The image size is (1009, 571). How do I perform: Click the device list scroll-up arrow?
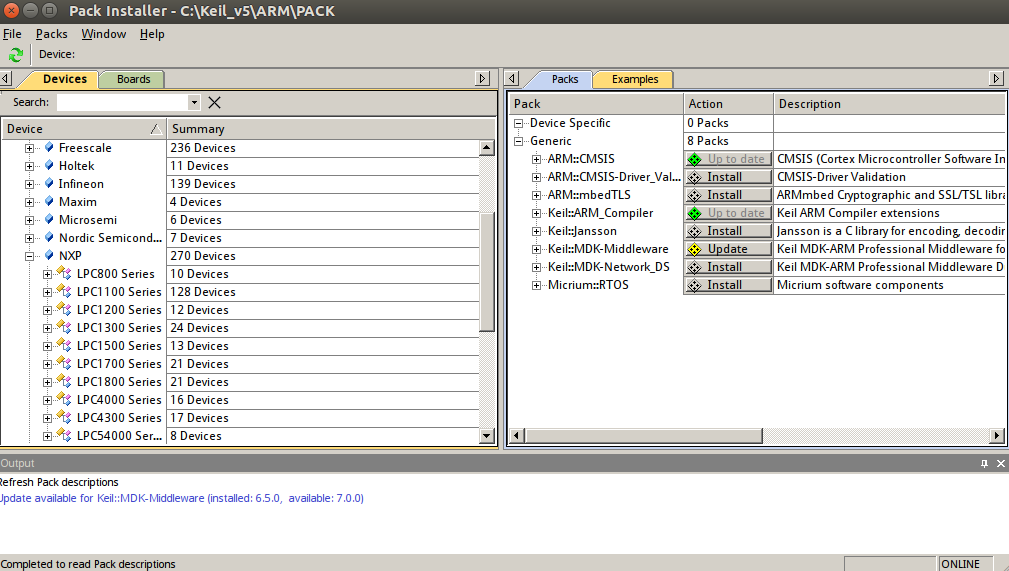pos(486,148)
